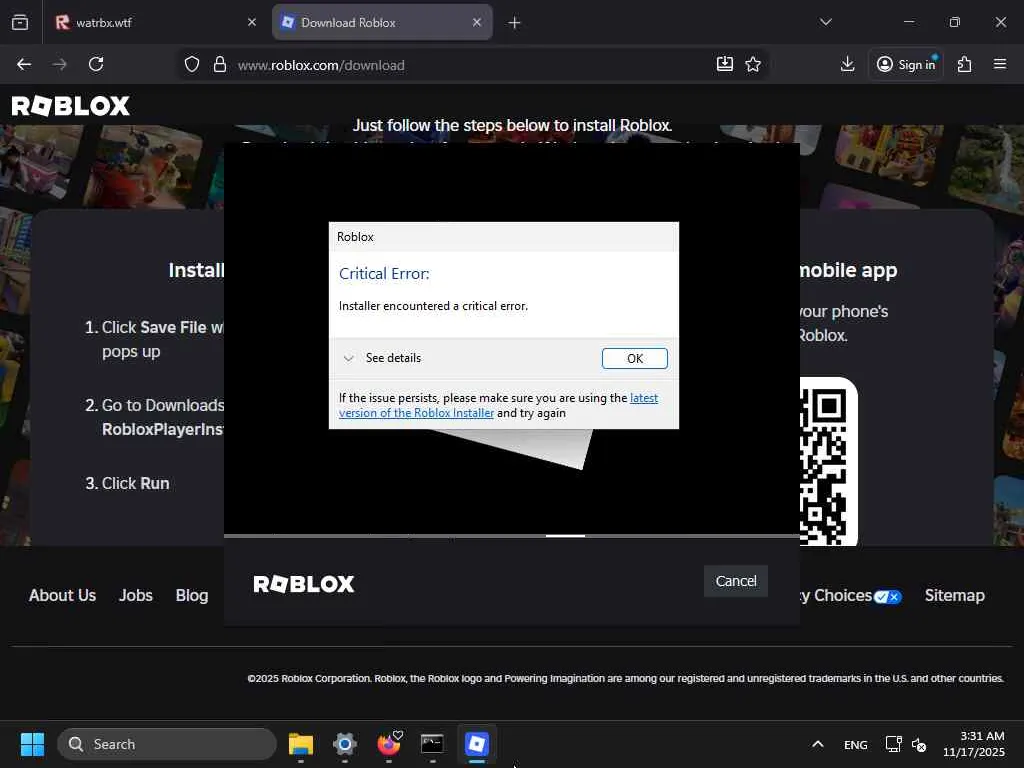Open tracking protection shield icon
This screenshot has width=1024, height=768.
click(191, 65)
